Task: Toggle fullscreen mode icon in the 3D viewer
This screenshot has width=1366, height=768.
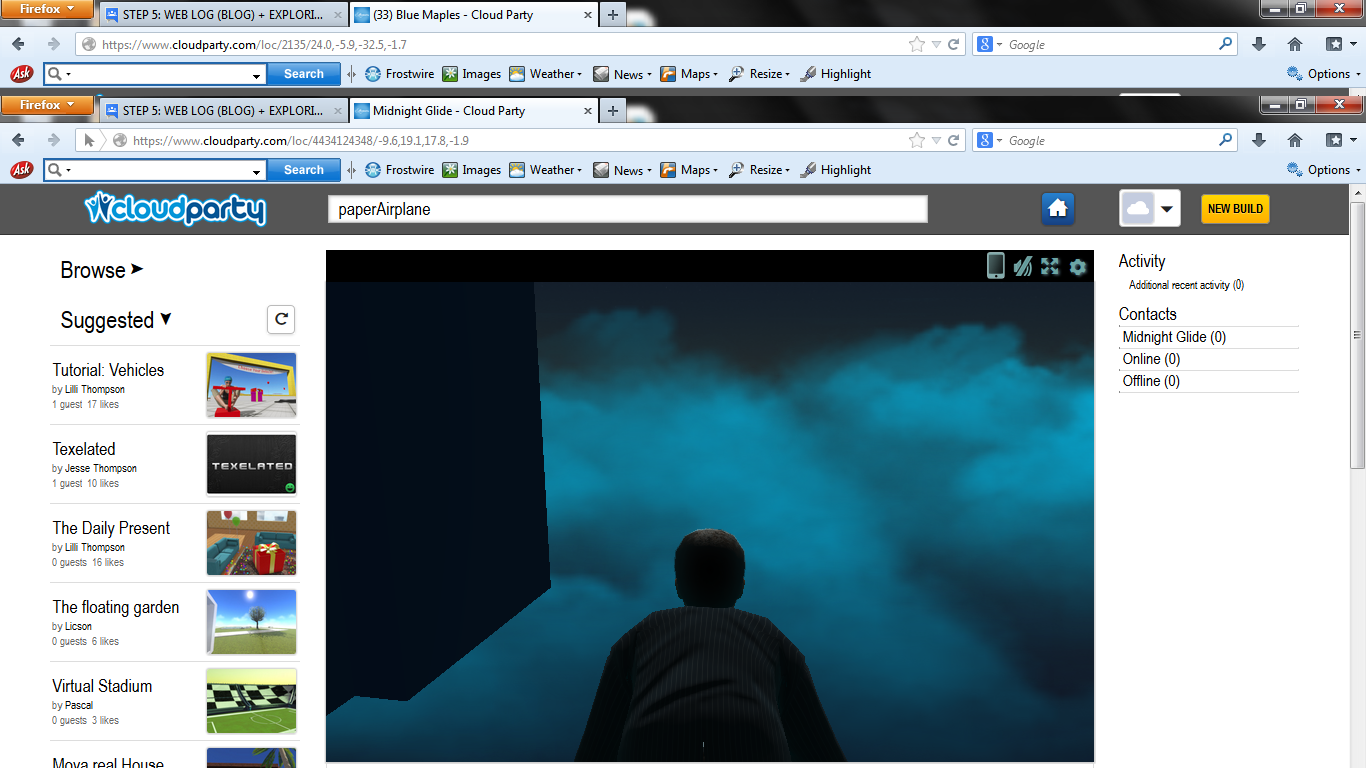Action: pyautogui.click(x=1050, y=266)
